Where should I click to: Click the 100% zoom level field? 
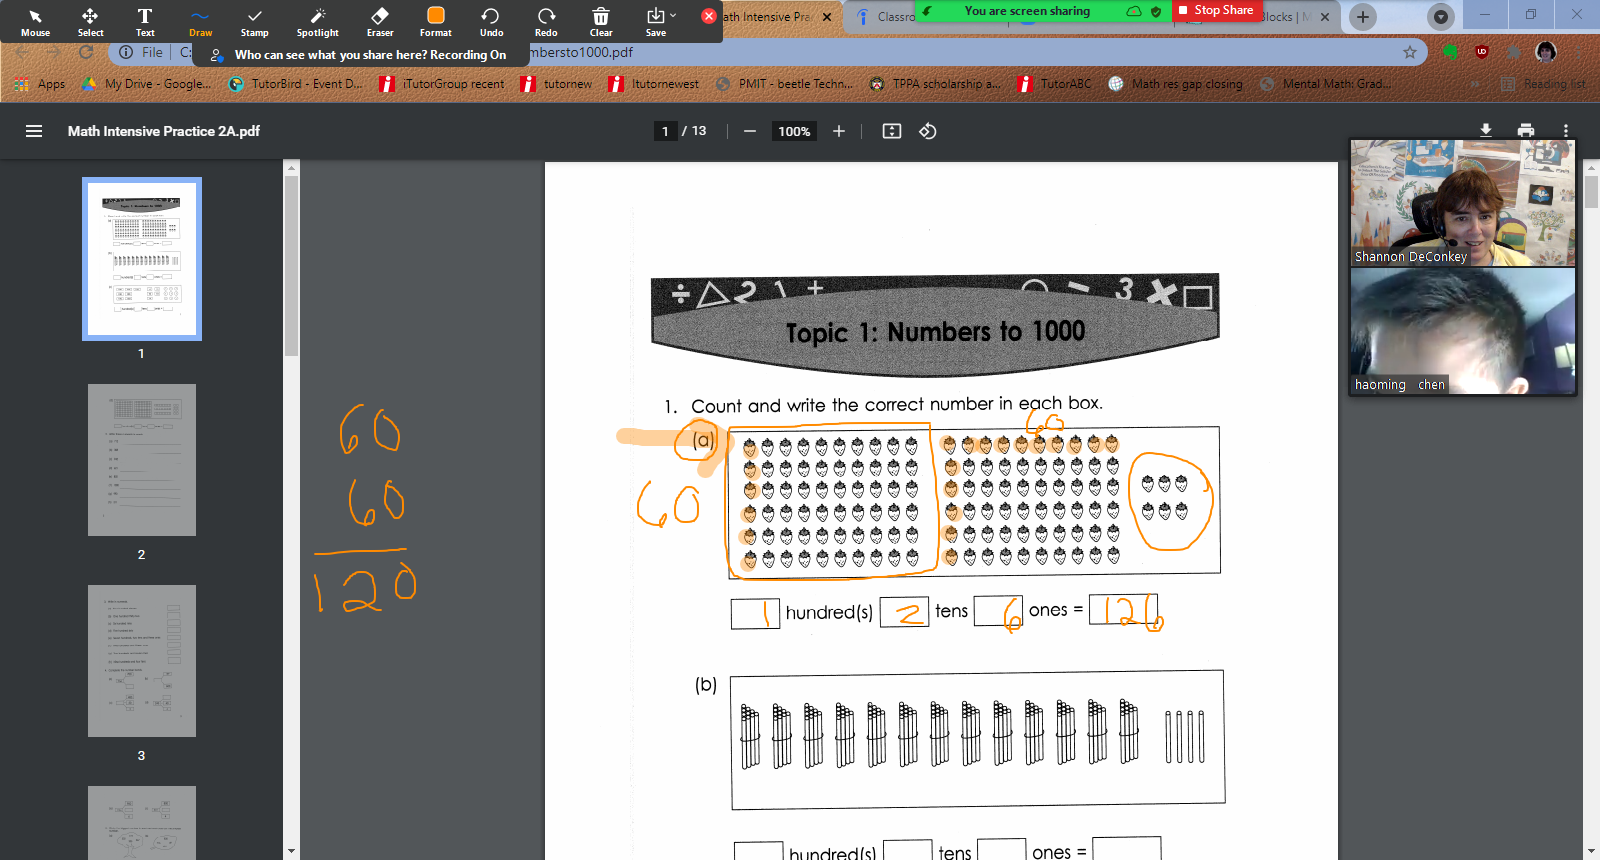pyautogui.click(x=794, y=131)
